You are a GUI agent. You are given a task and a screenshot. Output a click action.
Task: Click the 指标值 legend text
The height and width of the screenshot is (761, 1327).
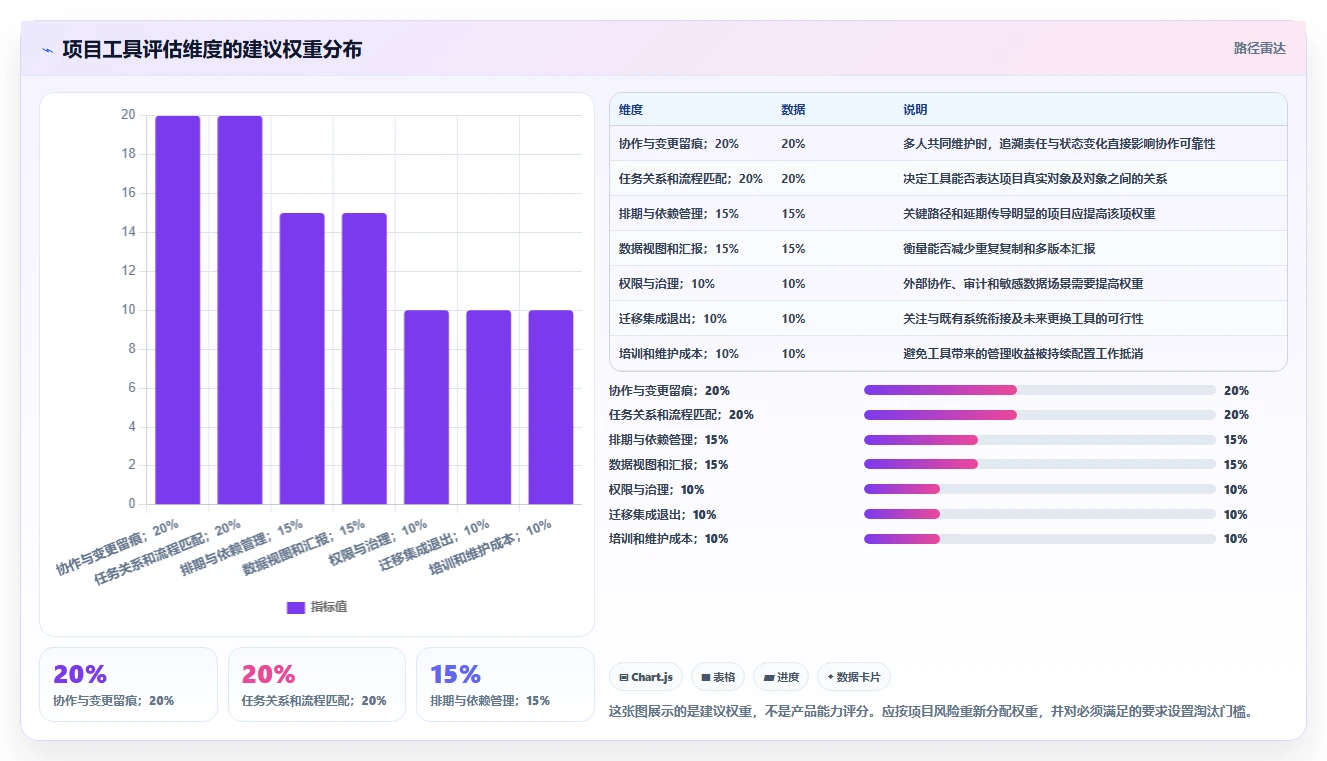pos(328,607)
